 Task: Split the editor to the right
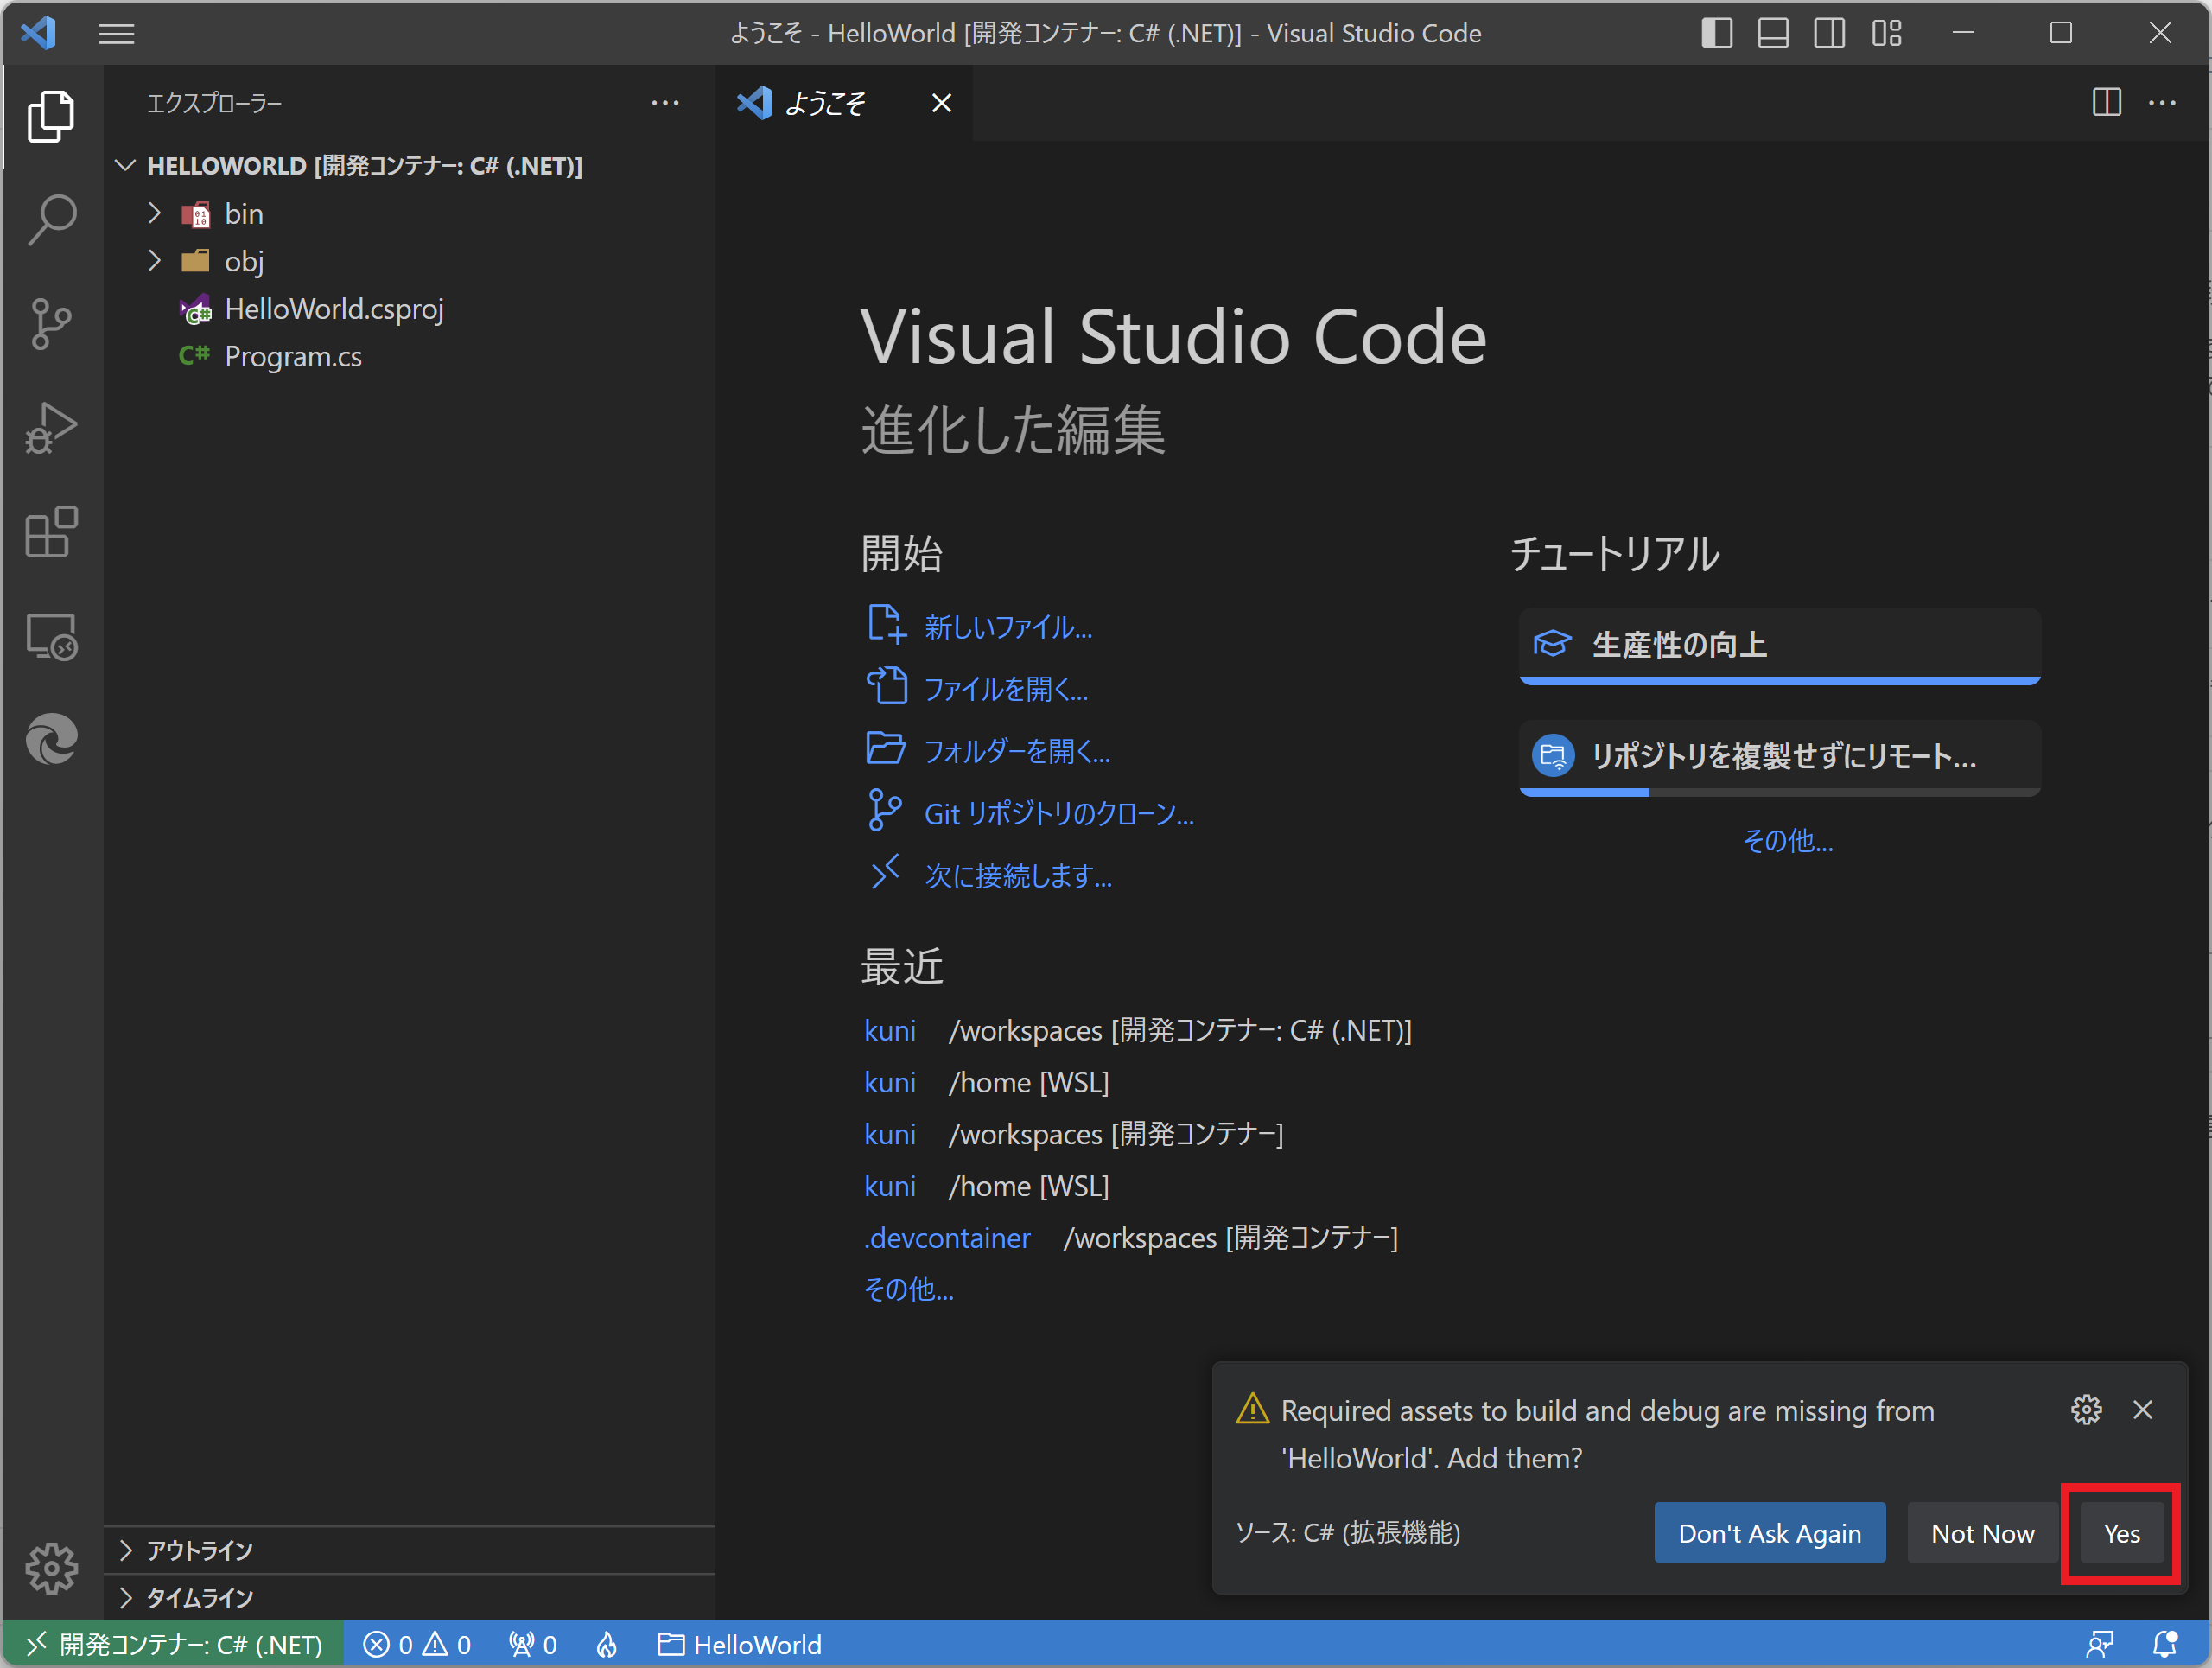tap(2106, 102)
